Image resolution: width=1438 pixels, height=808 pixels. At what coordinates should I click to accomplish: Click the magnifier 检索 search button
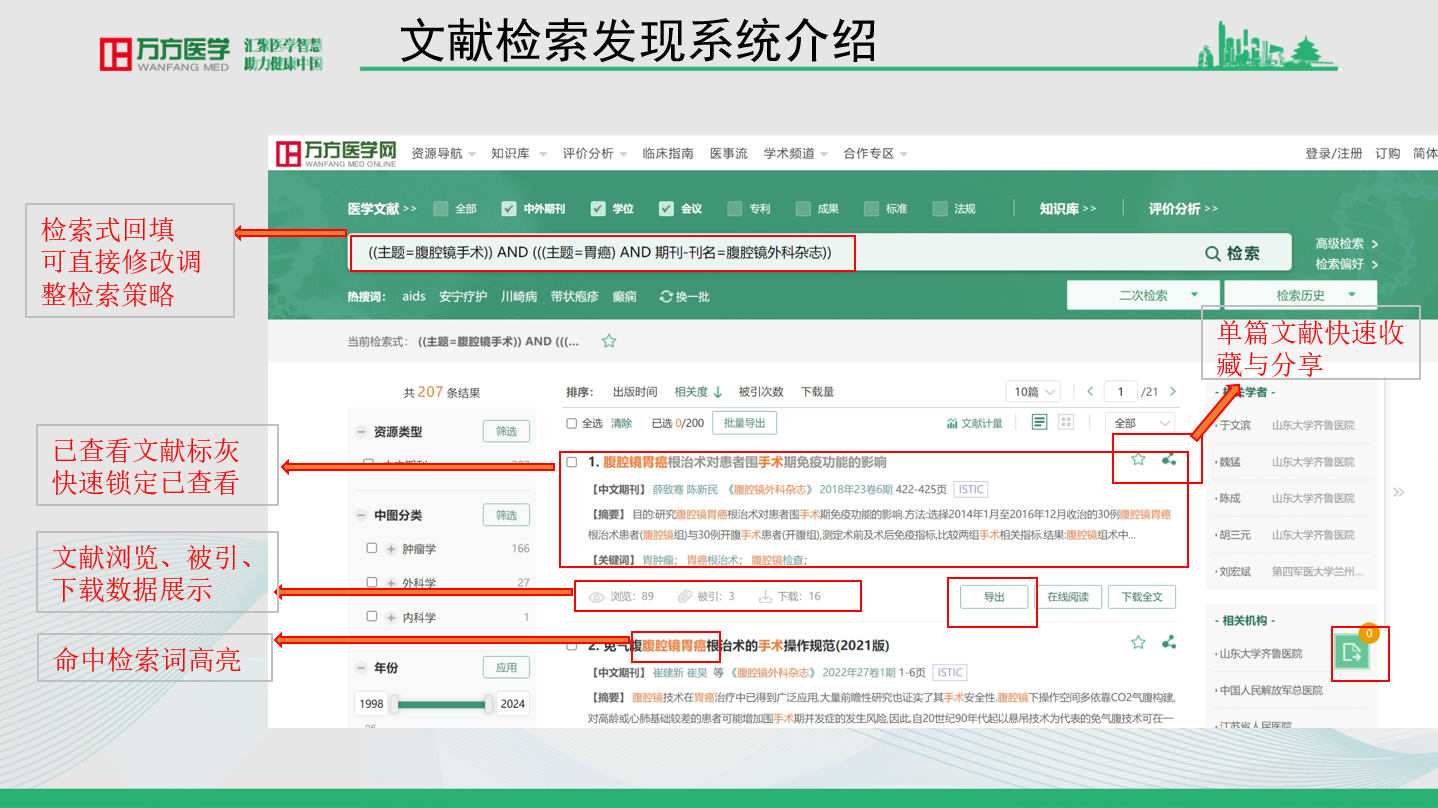click(1232, 254)
